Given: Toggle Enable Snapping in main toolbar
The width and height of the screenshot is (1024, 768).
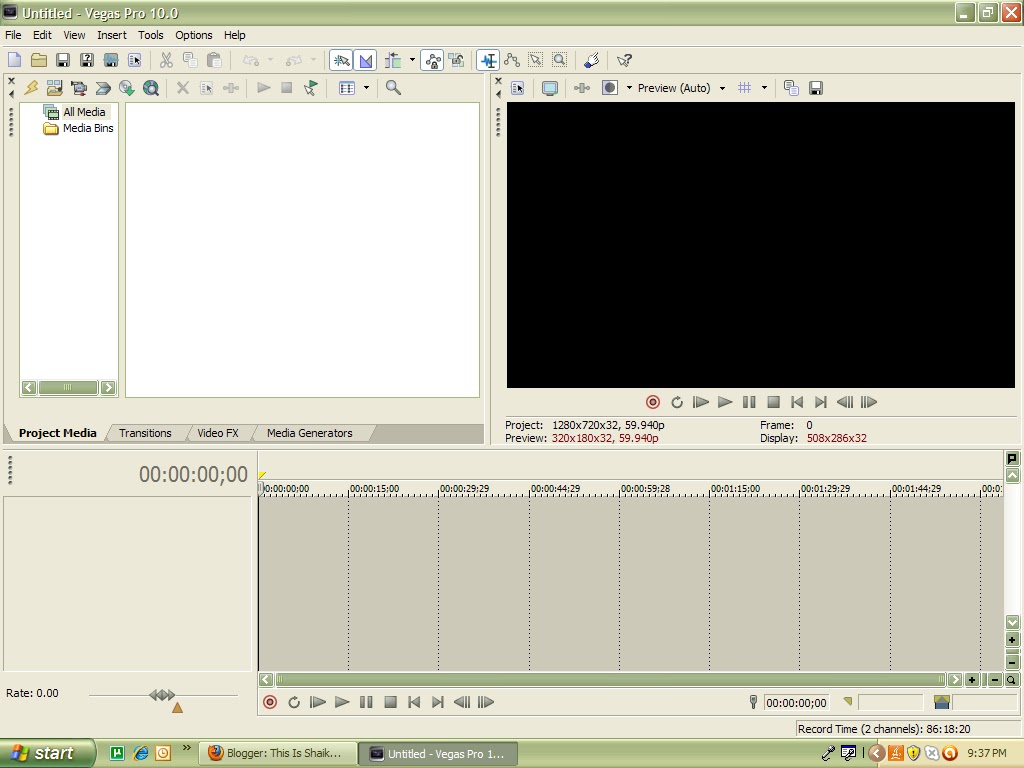Looking at the screenshot, I should 341,61.
